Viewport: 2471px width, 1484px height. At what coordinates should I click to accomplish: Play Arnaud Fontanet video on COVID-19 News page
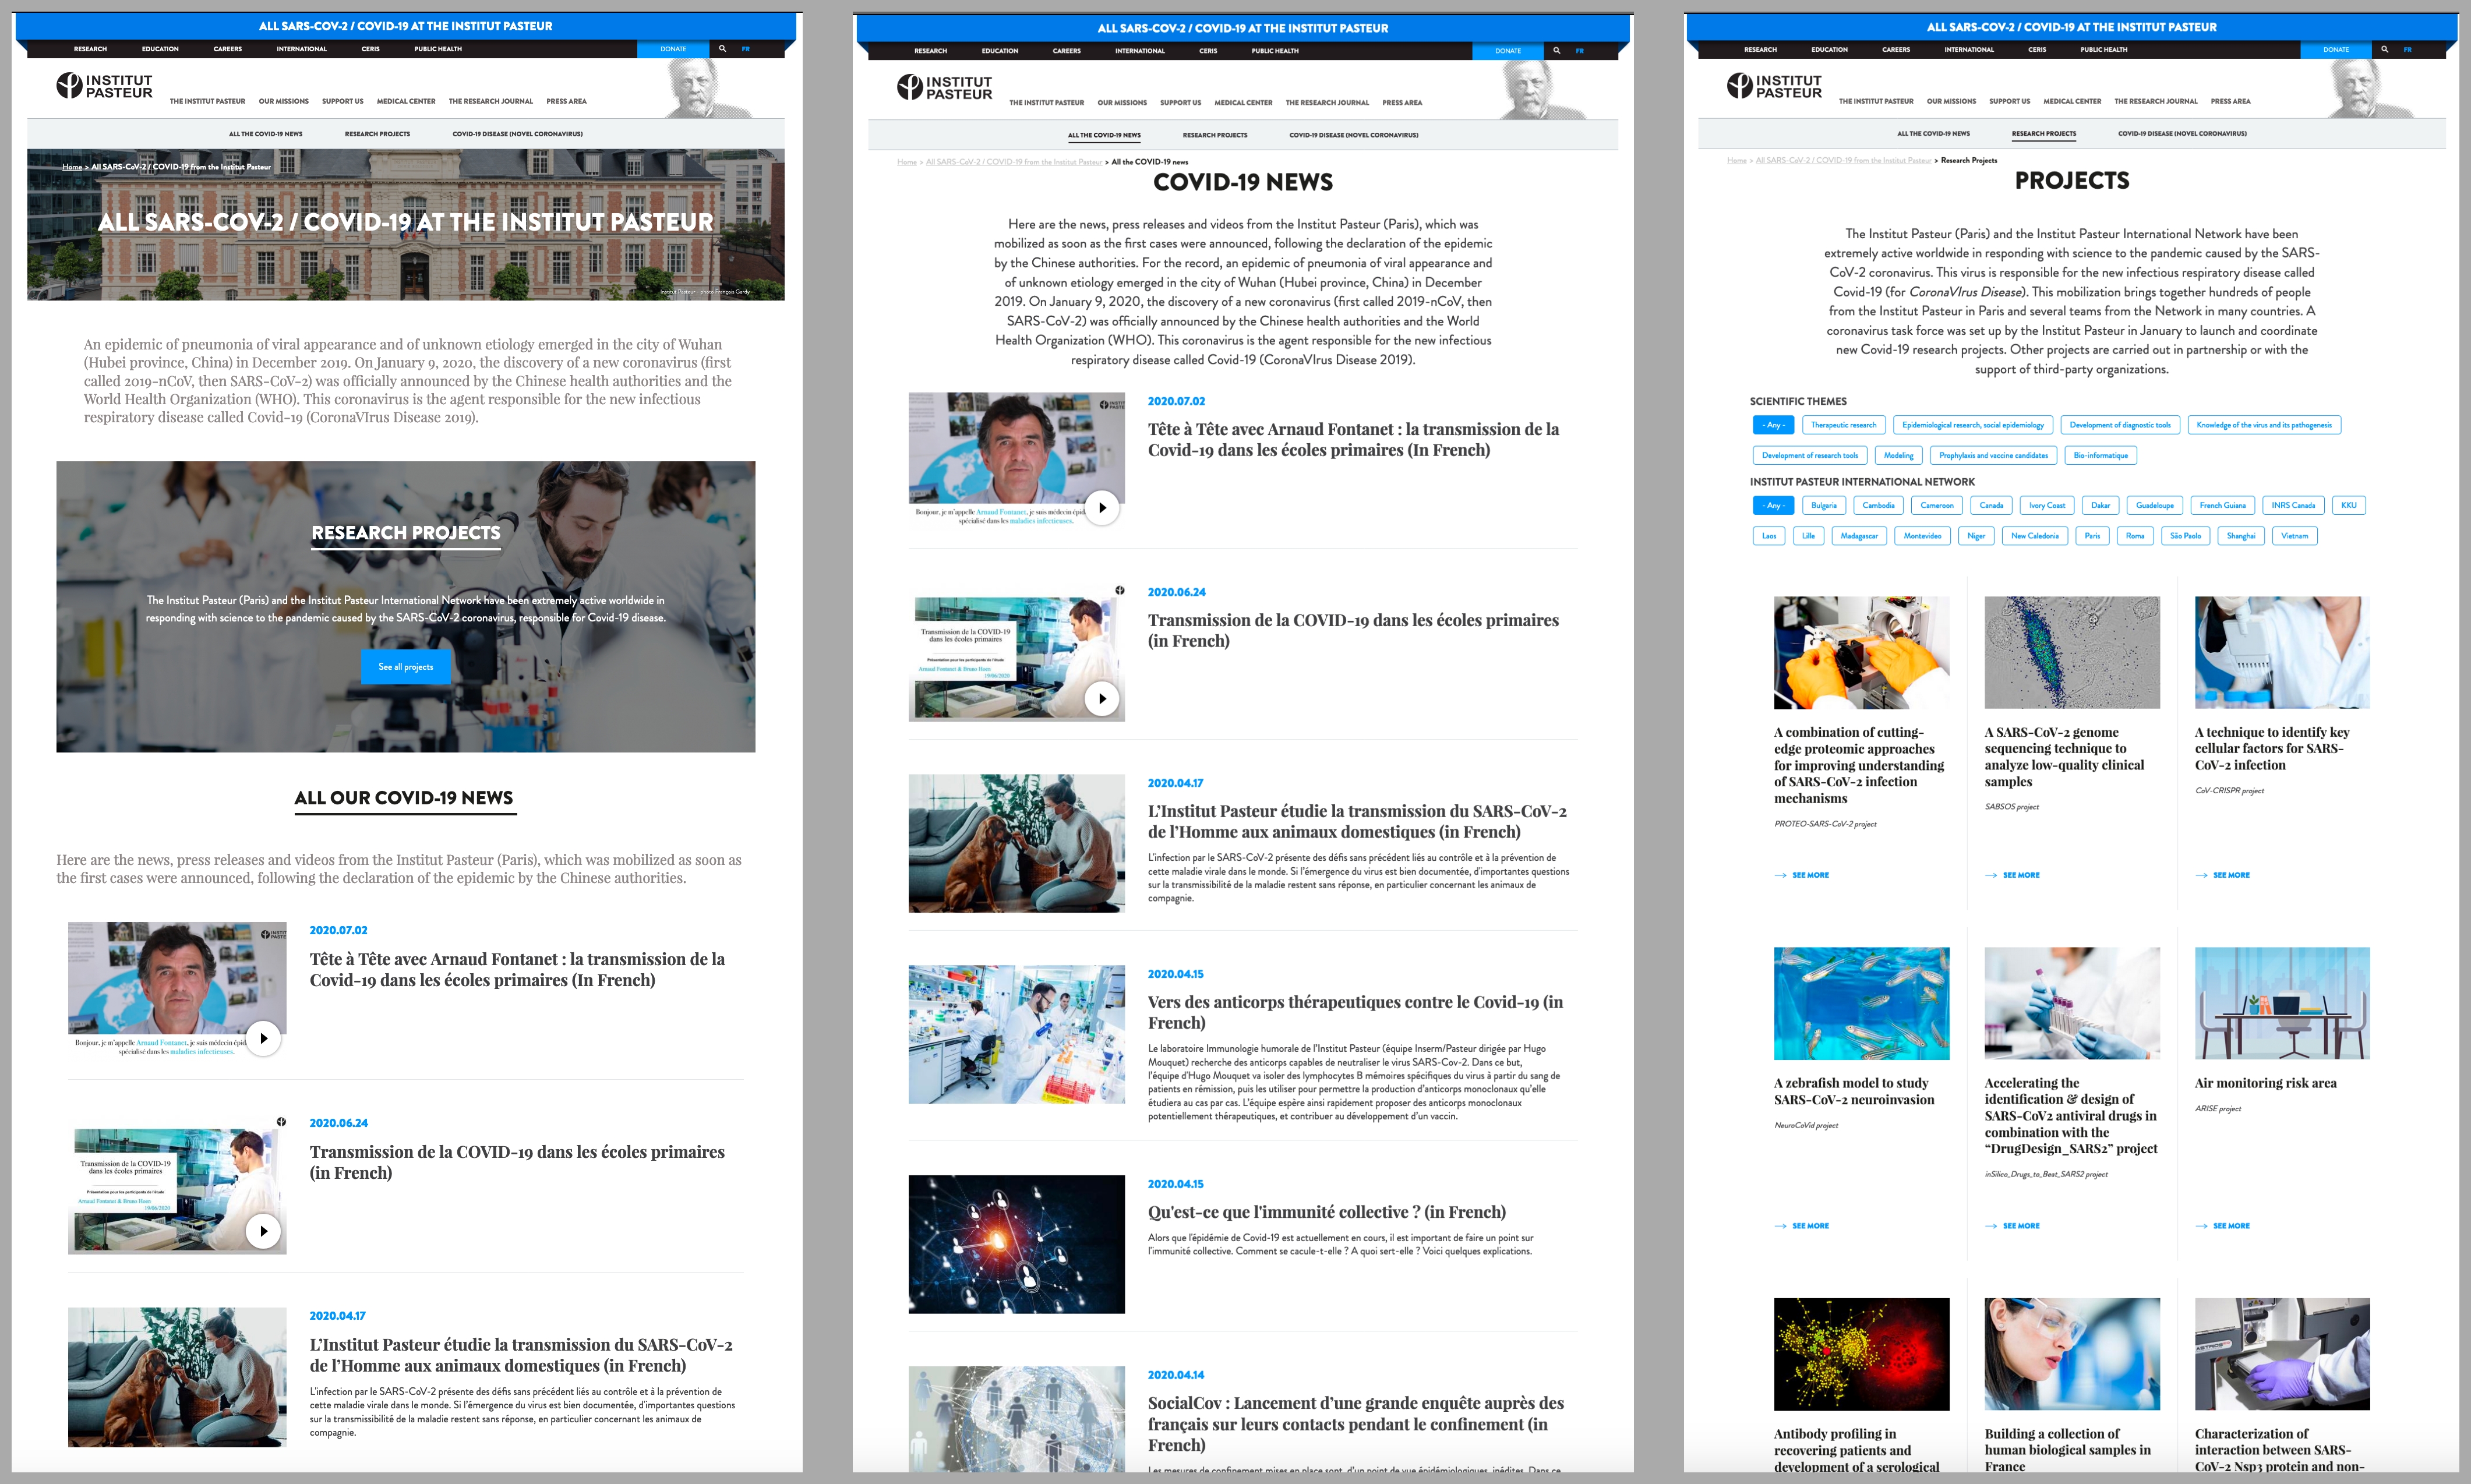coord(1101,508)
